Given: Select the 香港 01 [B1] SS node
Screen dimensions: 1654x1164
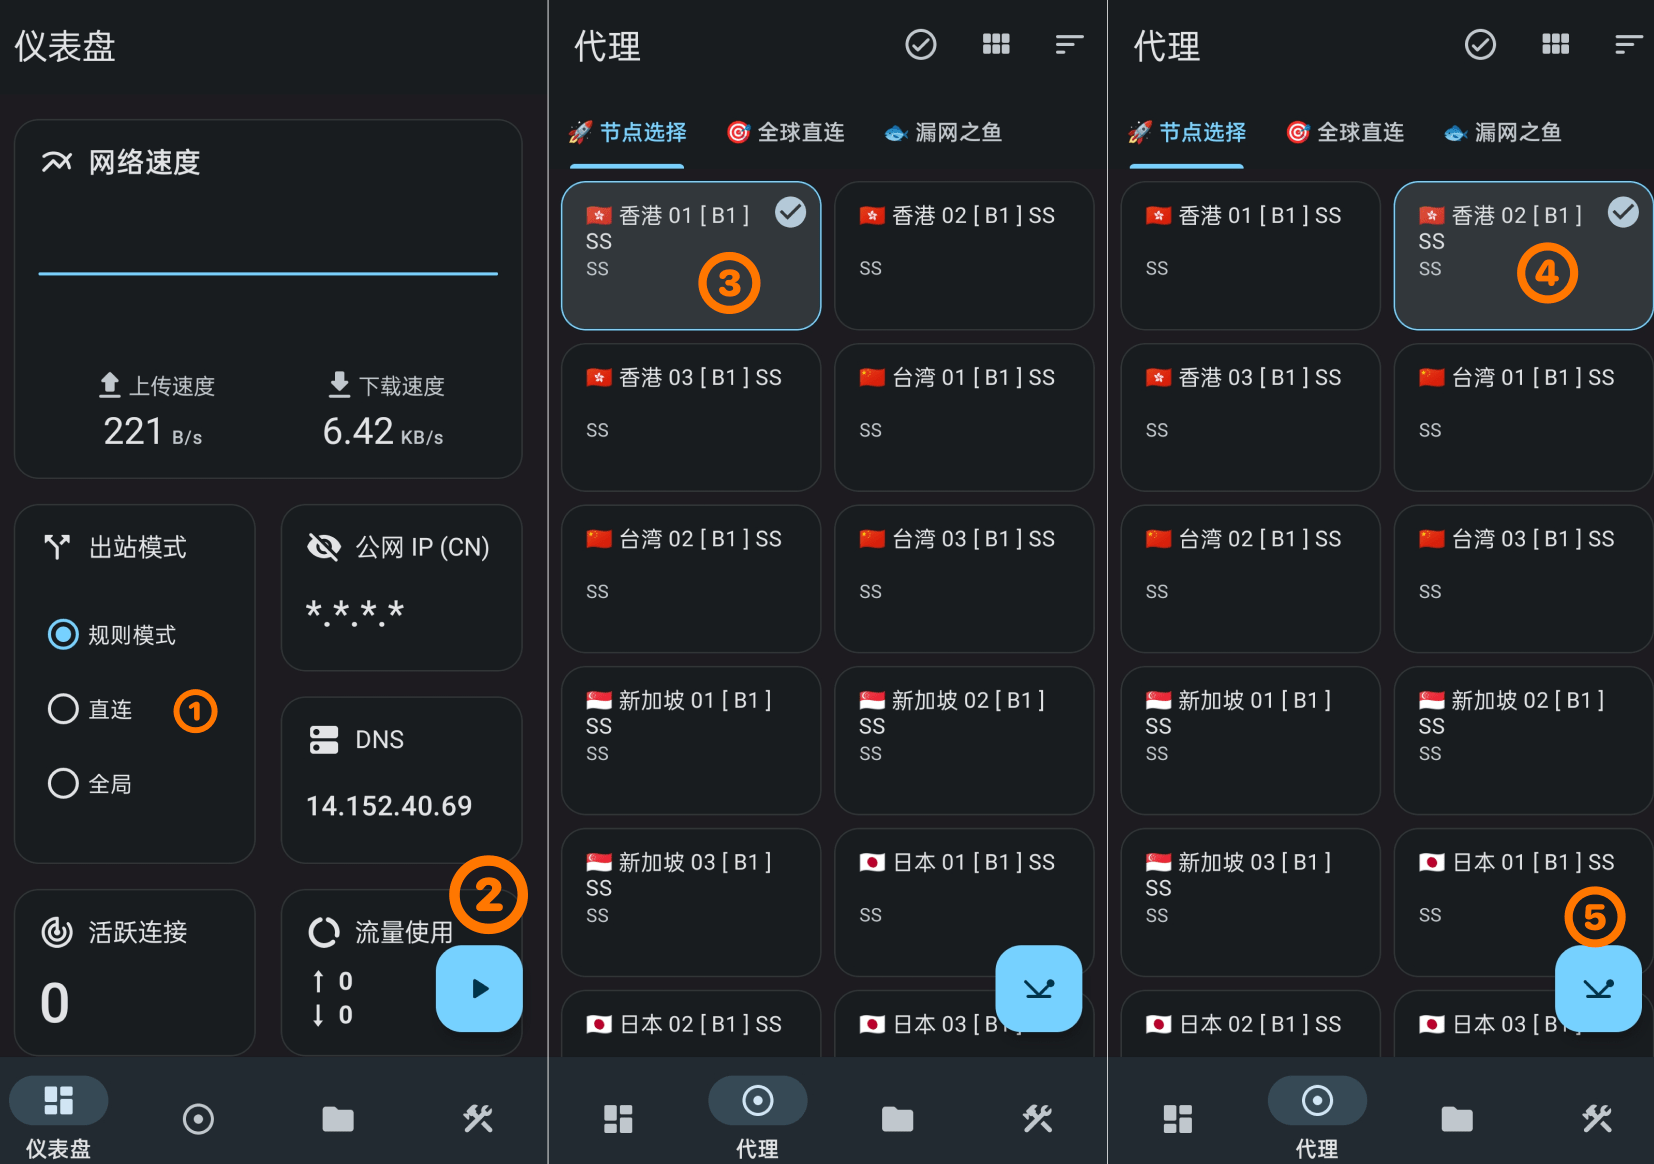Looking at the screenshot, I should (x=691, y=255).
